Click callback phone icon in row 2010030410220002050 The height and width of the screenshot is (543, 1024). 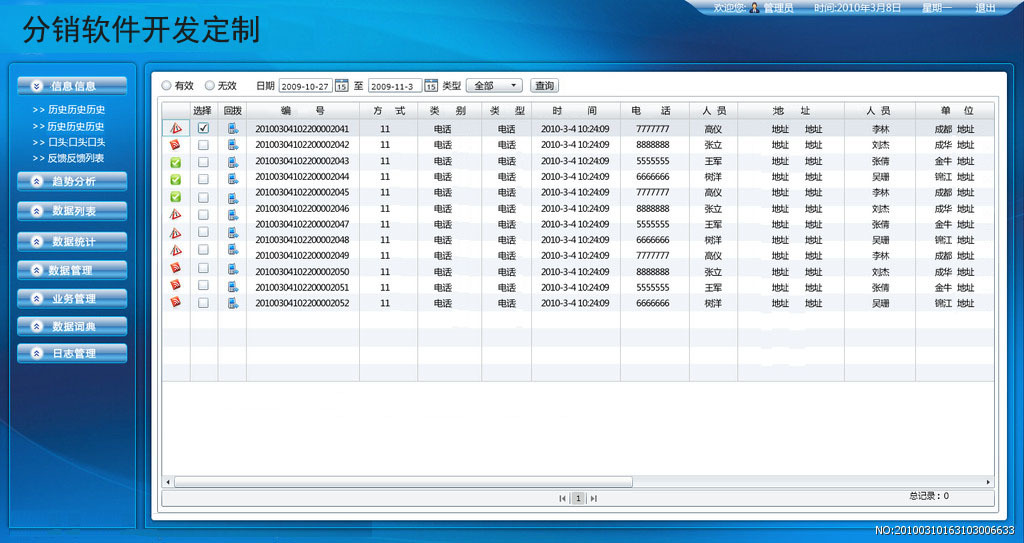point(232,268)
